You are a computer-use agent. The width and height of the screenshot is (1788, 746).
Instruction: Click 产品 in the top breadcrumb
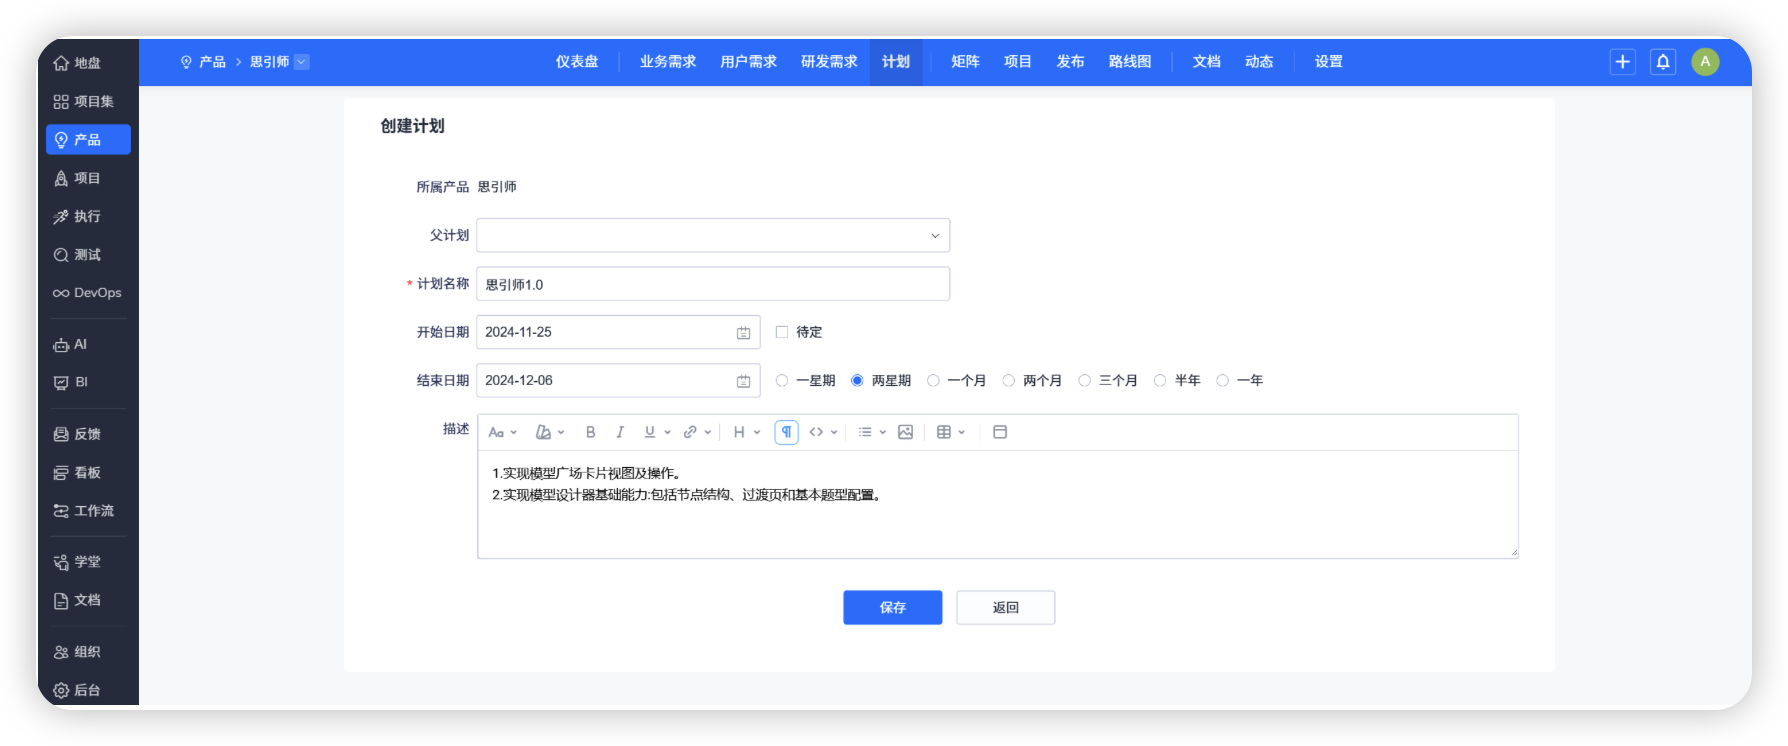tap(212, 62)
